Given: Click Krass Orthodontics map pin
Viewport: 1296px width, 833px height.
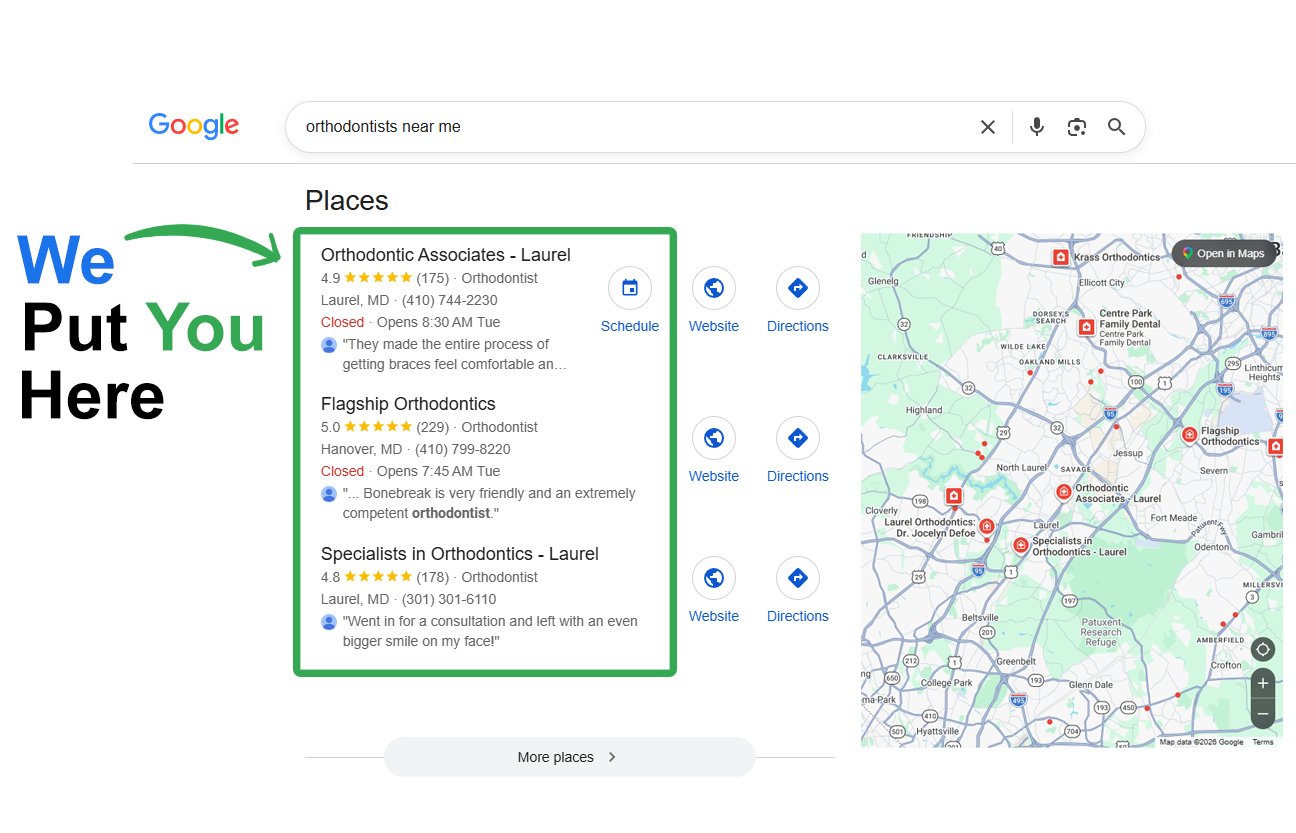Looking at the screenshot, I should pos(1060,258).
